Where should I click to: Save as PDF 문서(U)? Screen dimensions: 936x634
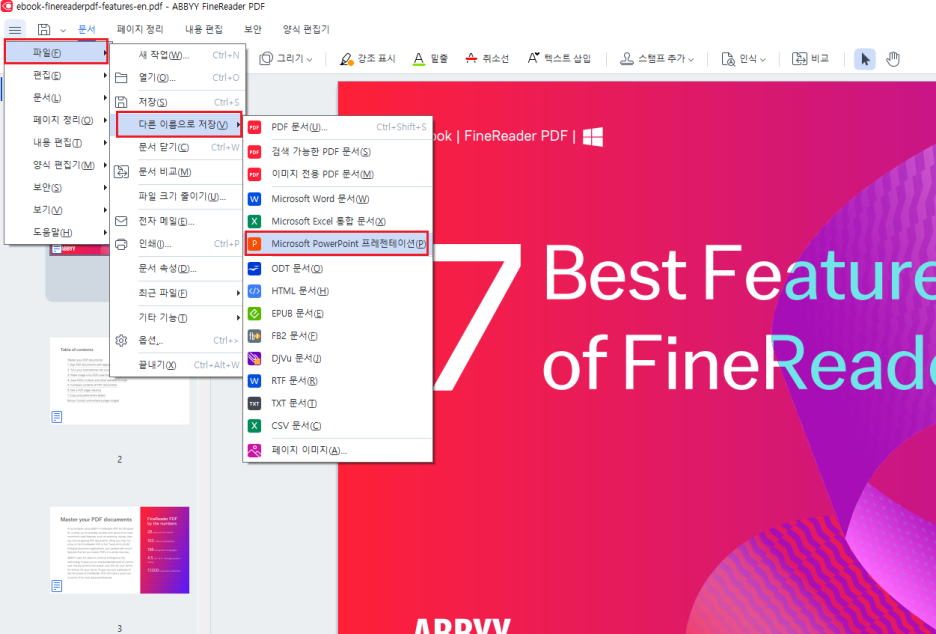tap(338, 127)
